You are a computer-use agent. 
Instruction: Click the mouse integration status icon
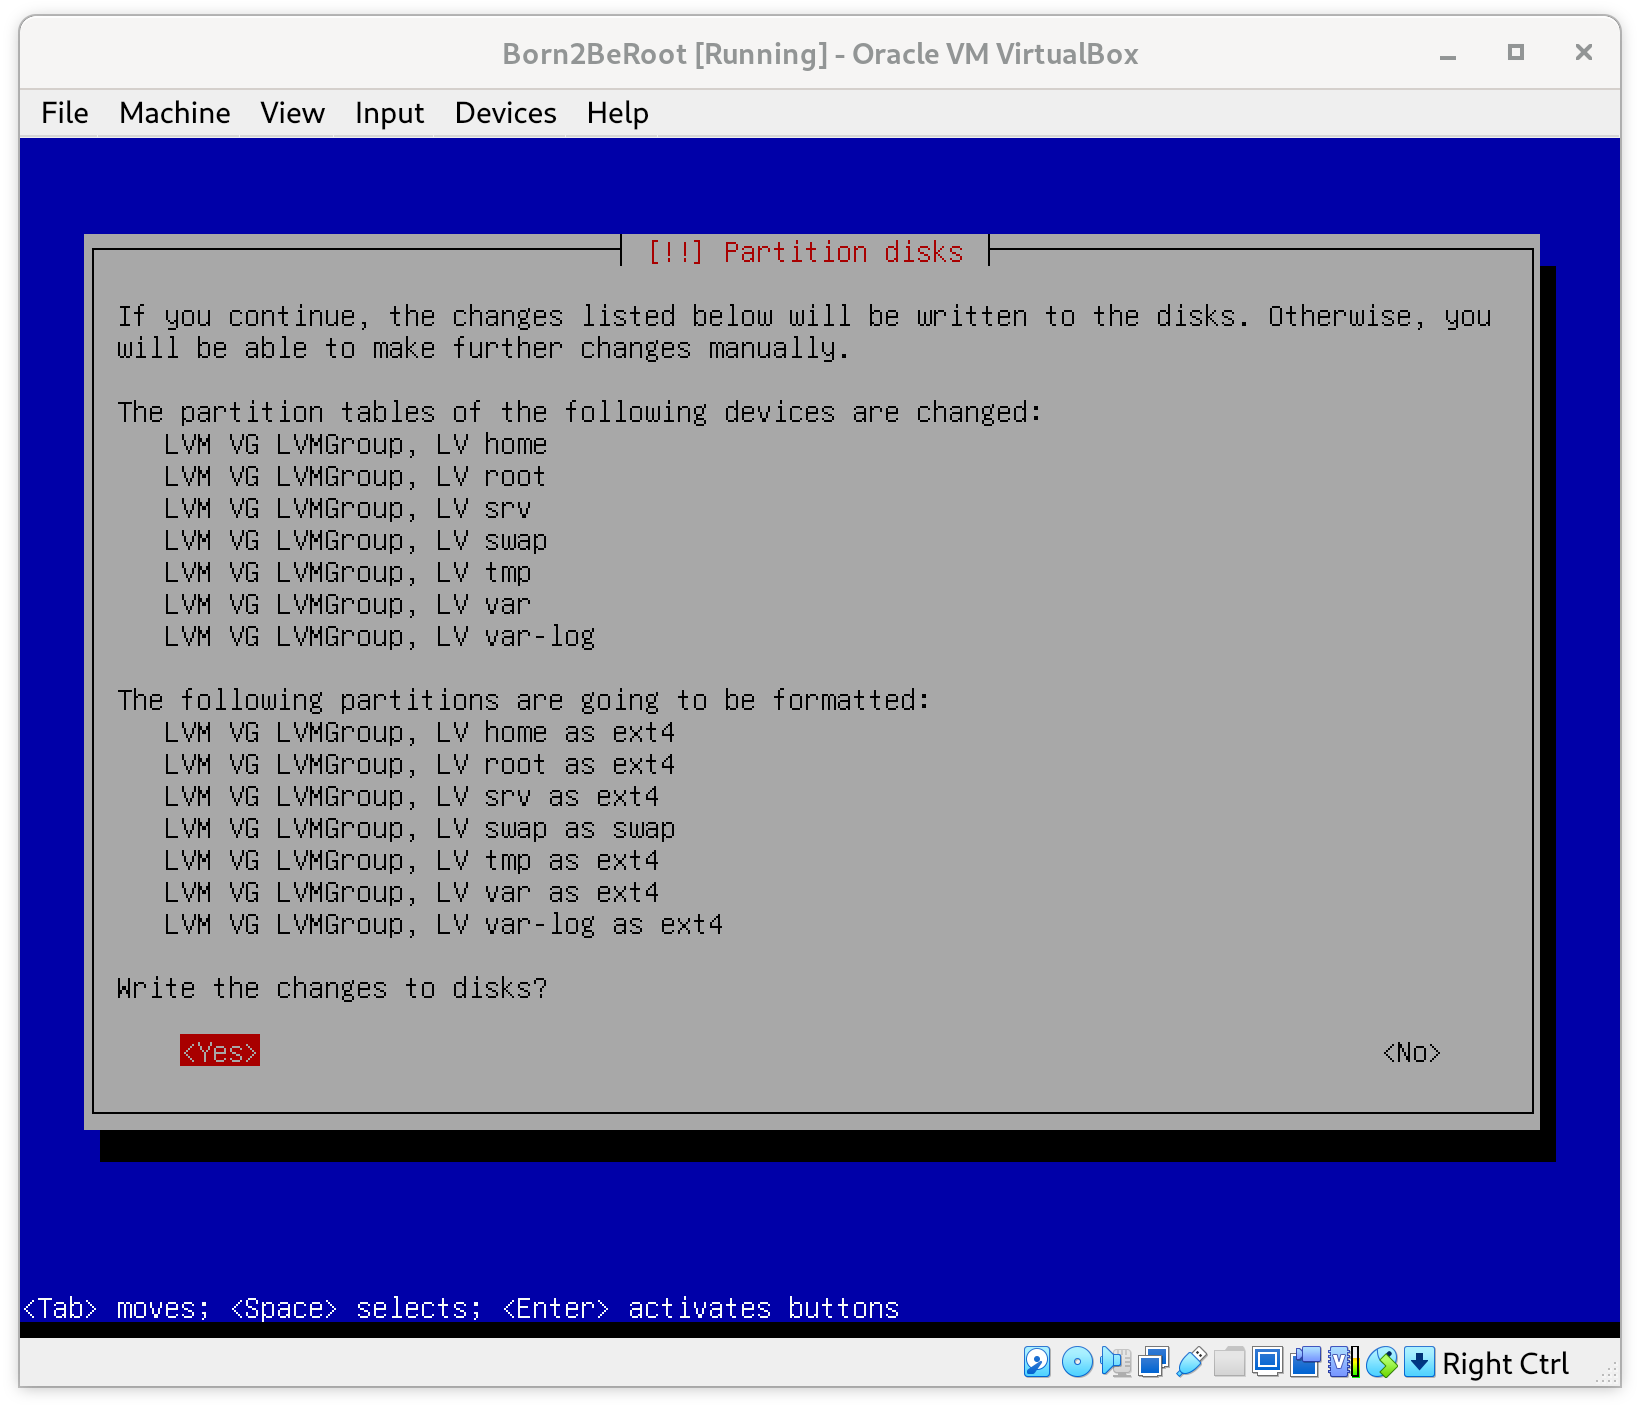[x=1381, y=1362]
